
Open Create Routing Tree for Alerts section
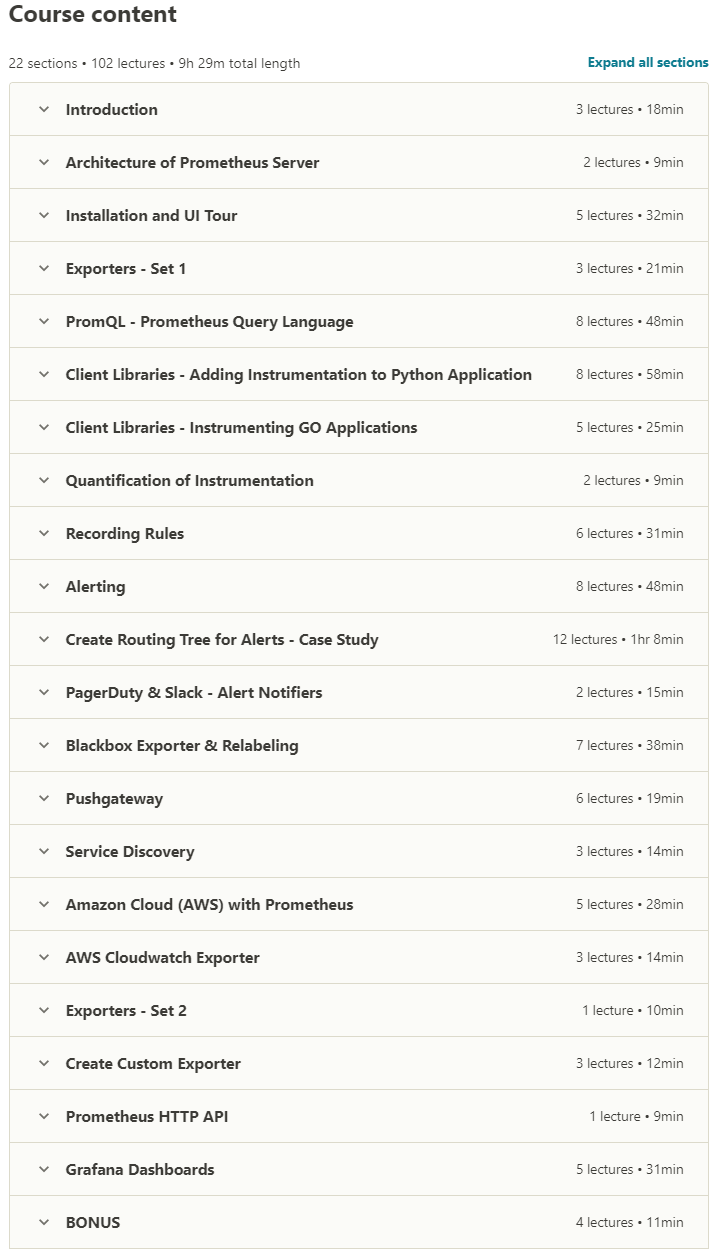click(x=222, y=640)
